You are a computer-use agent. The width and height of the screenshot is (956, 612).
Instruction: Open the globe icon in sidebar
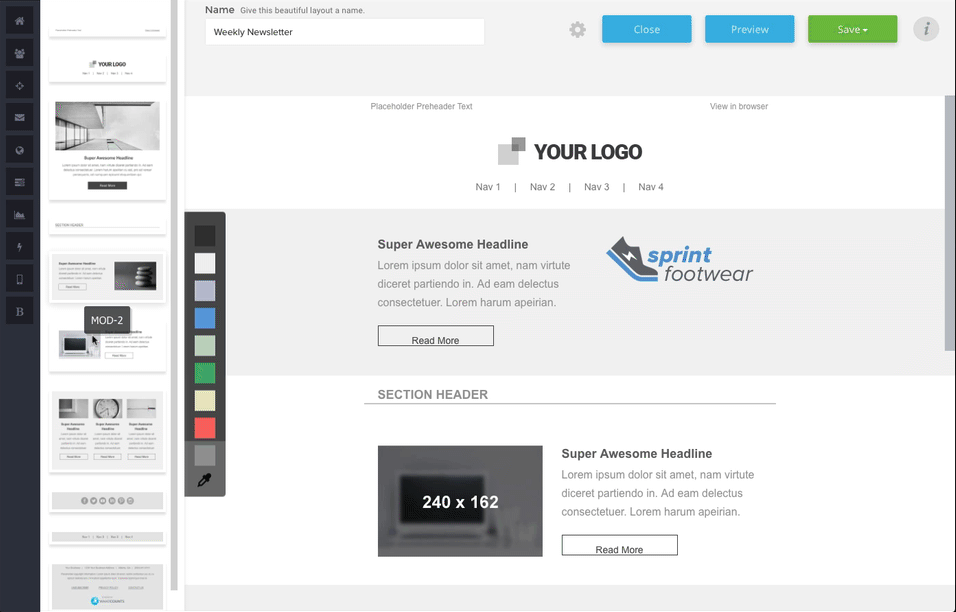[x=19, y=150]
